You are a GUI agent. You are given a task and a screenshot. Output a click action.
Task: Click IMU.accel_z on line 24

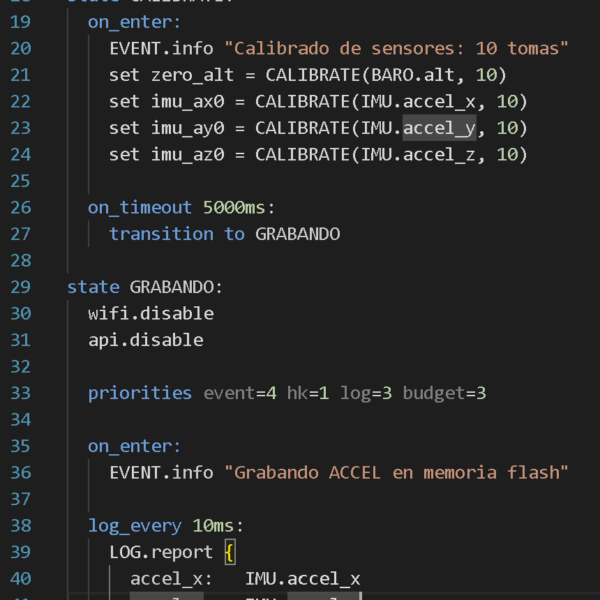(418, 155)
